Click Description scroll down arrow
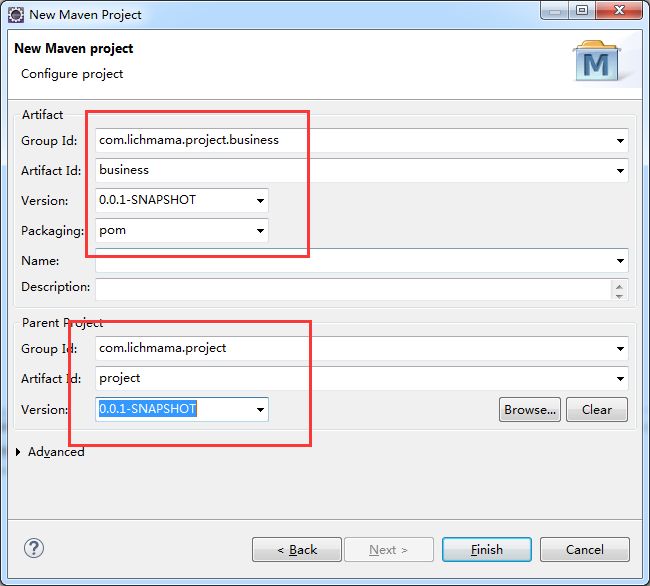 (619, 296)
